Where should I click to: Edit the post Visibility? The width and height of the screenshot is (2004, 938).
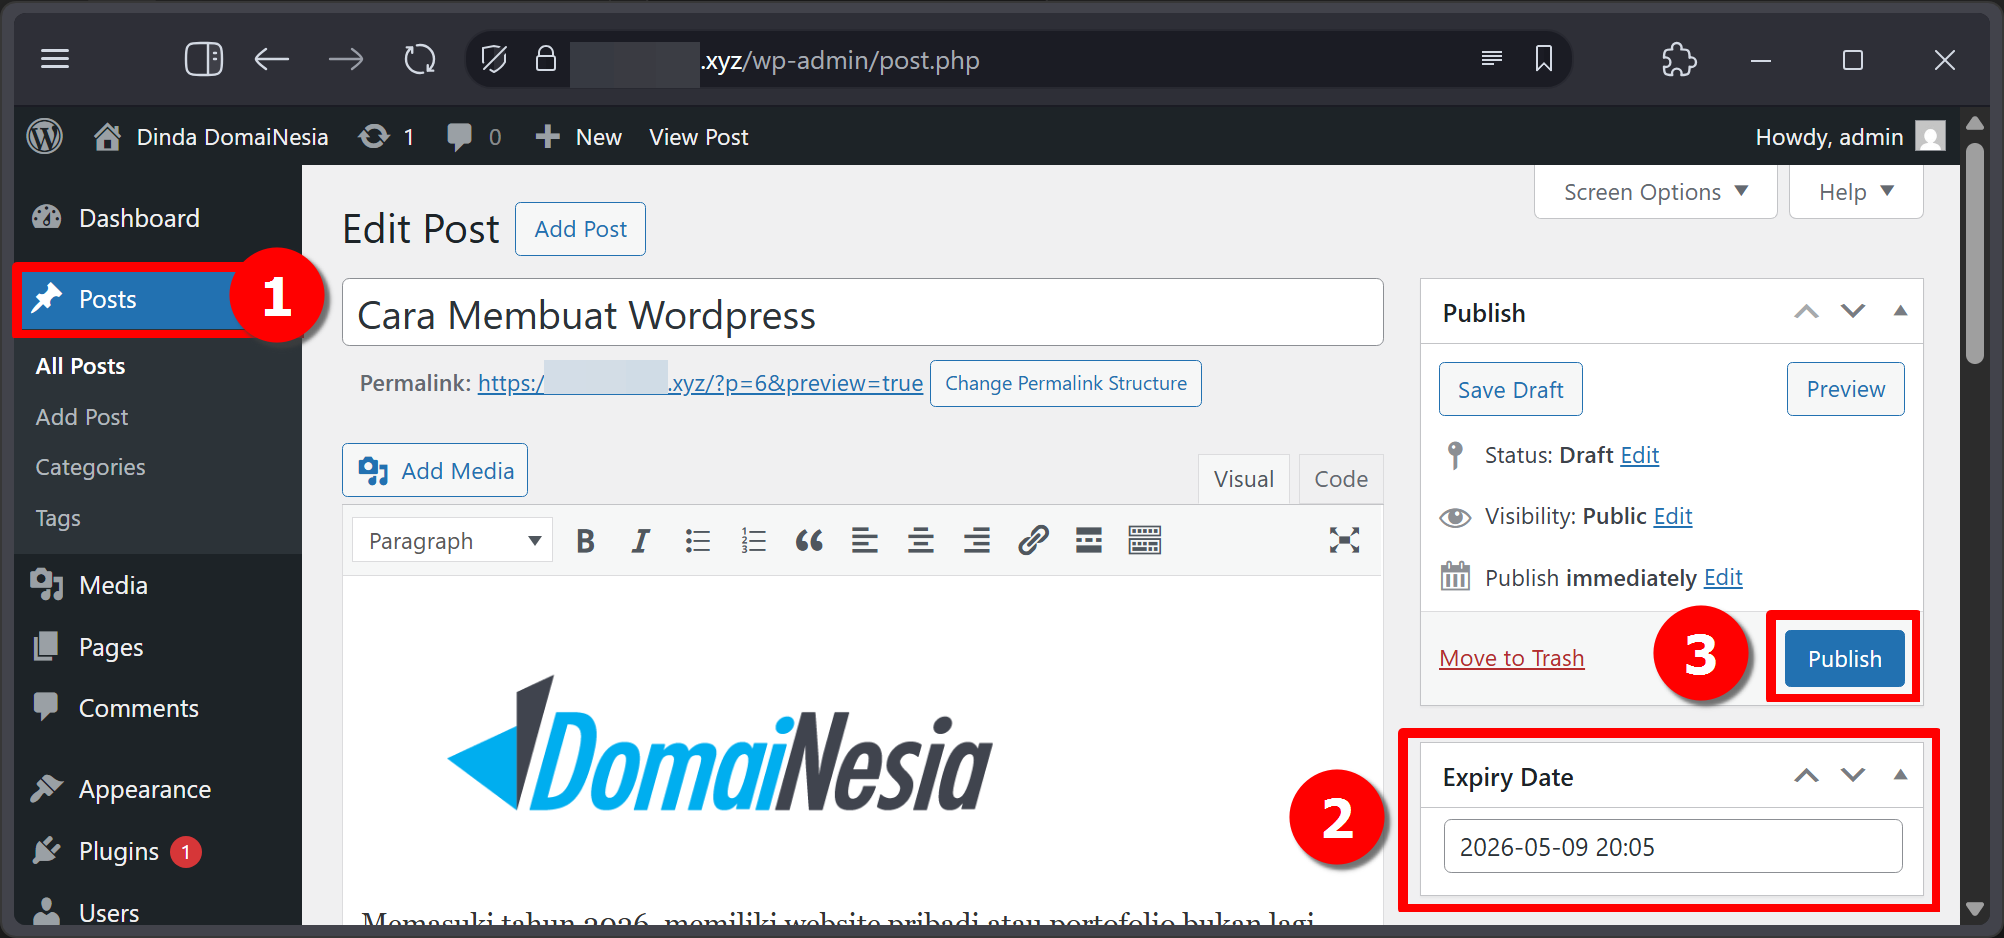pyautogui.click(x=1672, y=516)
